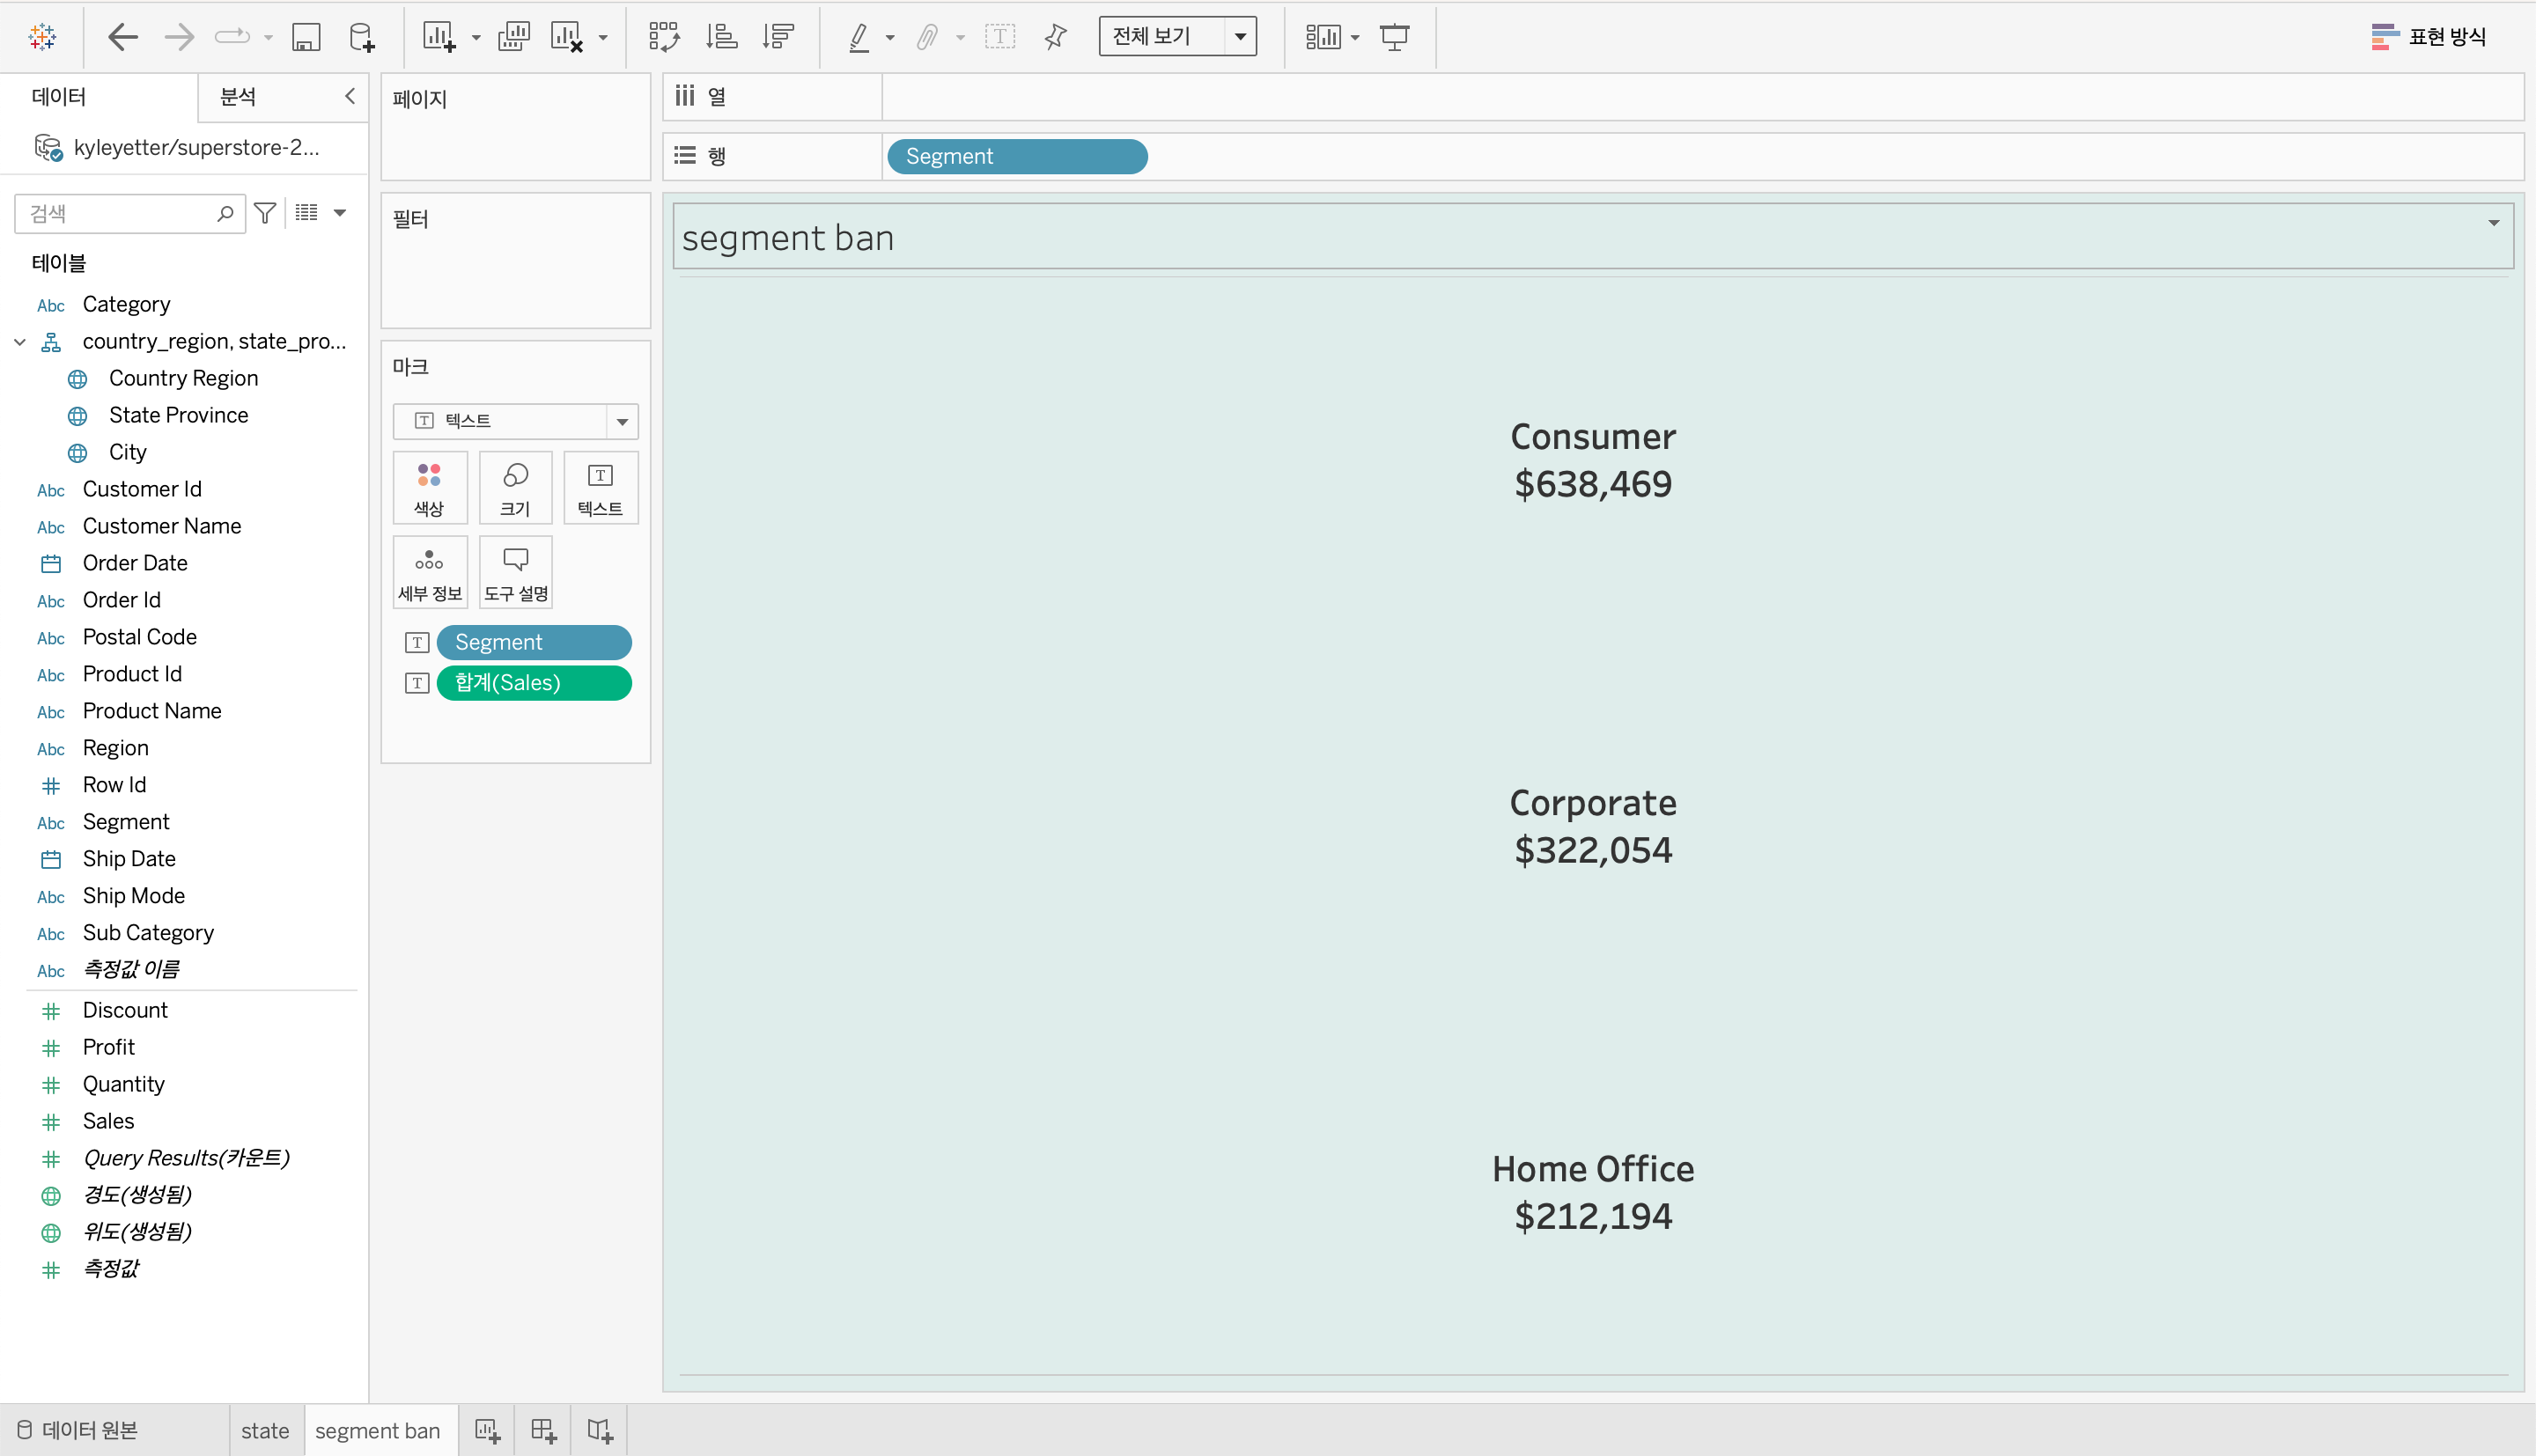Click the field search box
2536x1456 pixels.
(130, 213)
